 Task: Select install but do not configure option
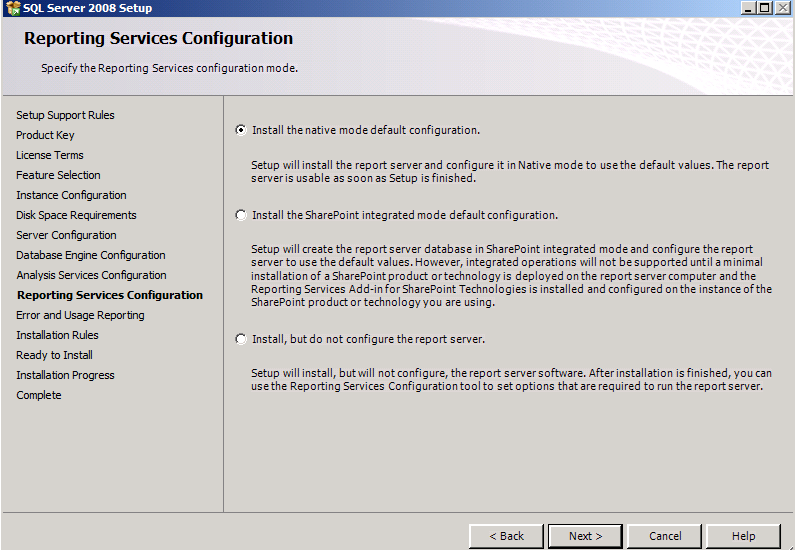point(241,339)
